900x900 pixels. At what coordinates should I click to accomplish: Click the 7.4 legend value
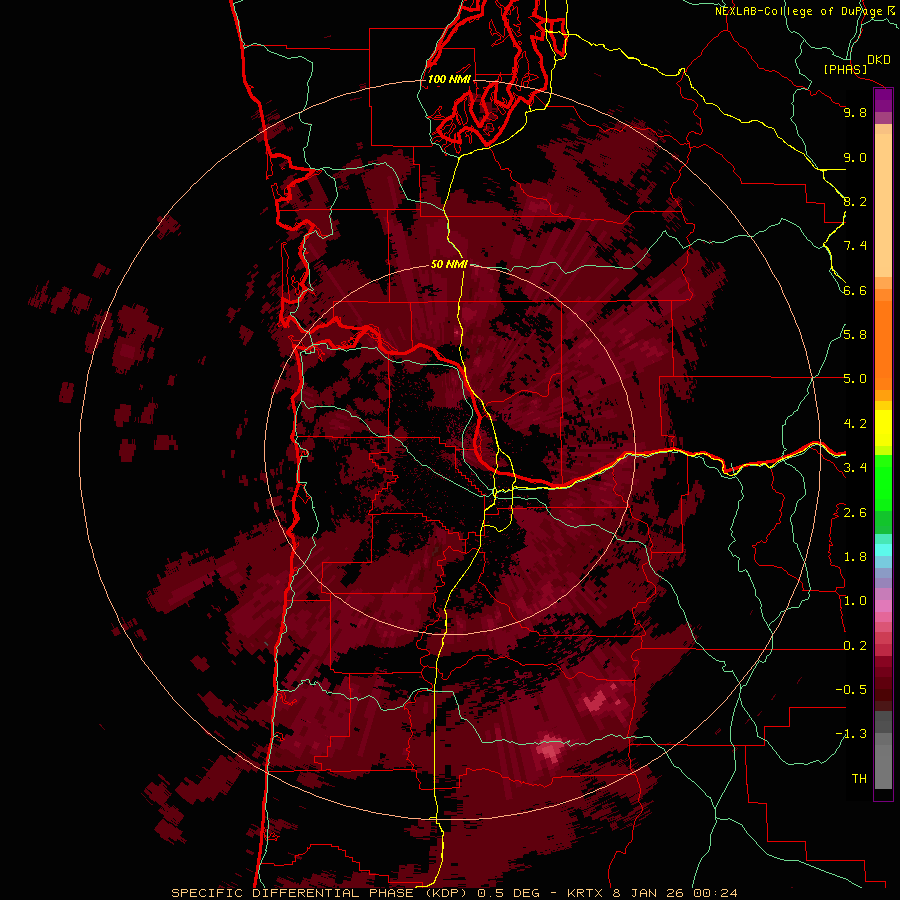pos(855,246)
